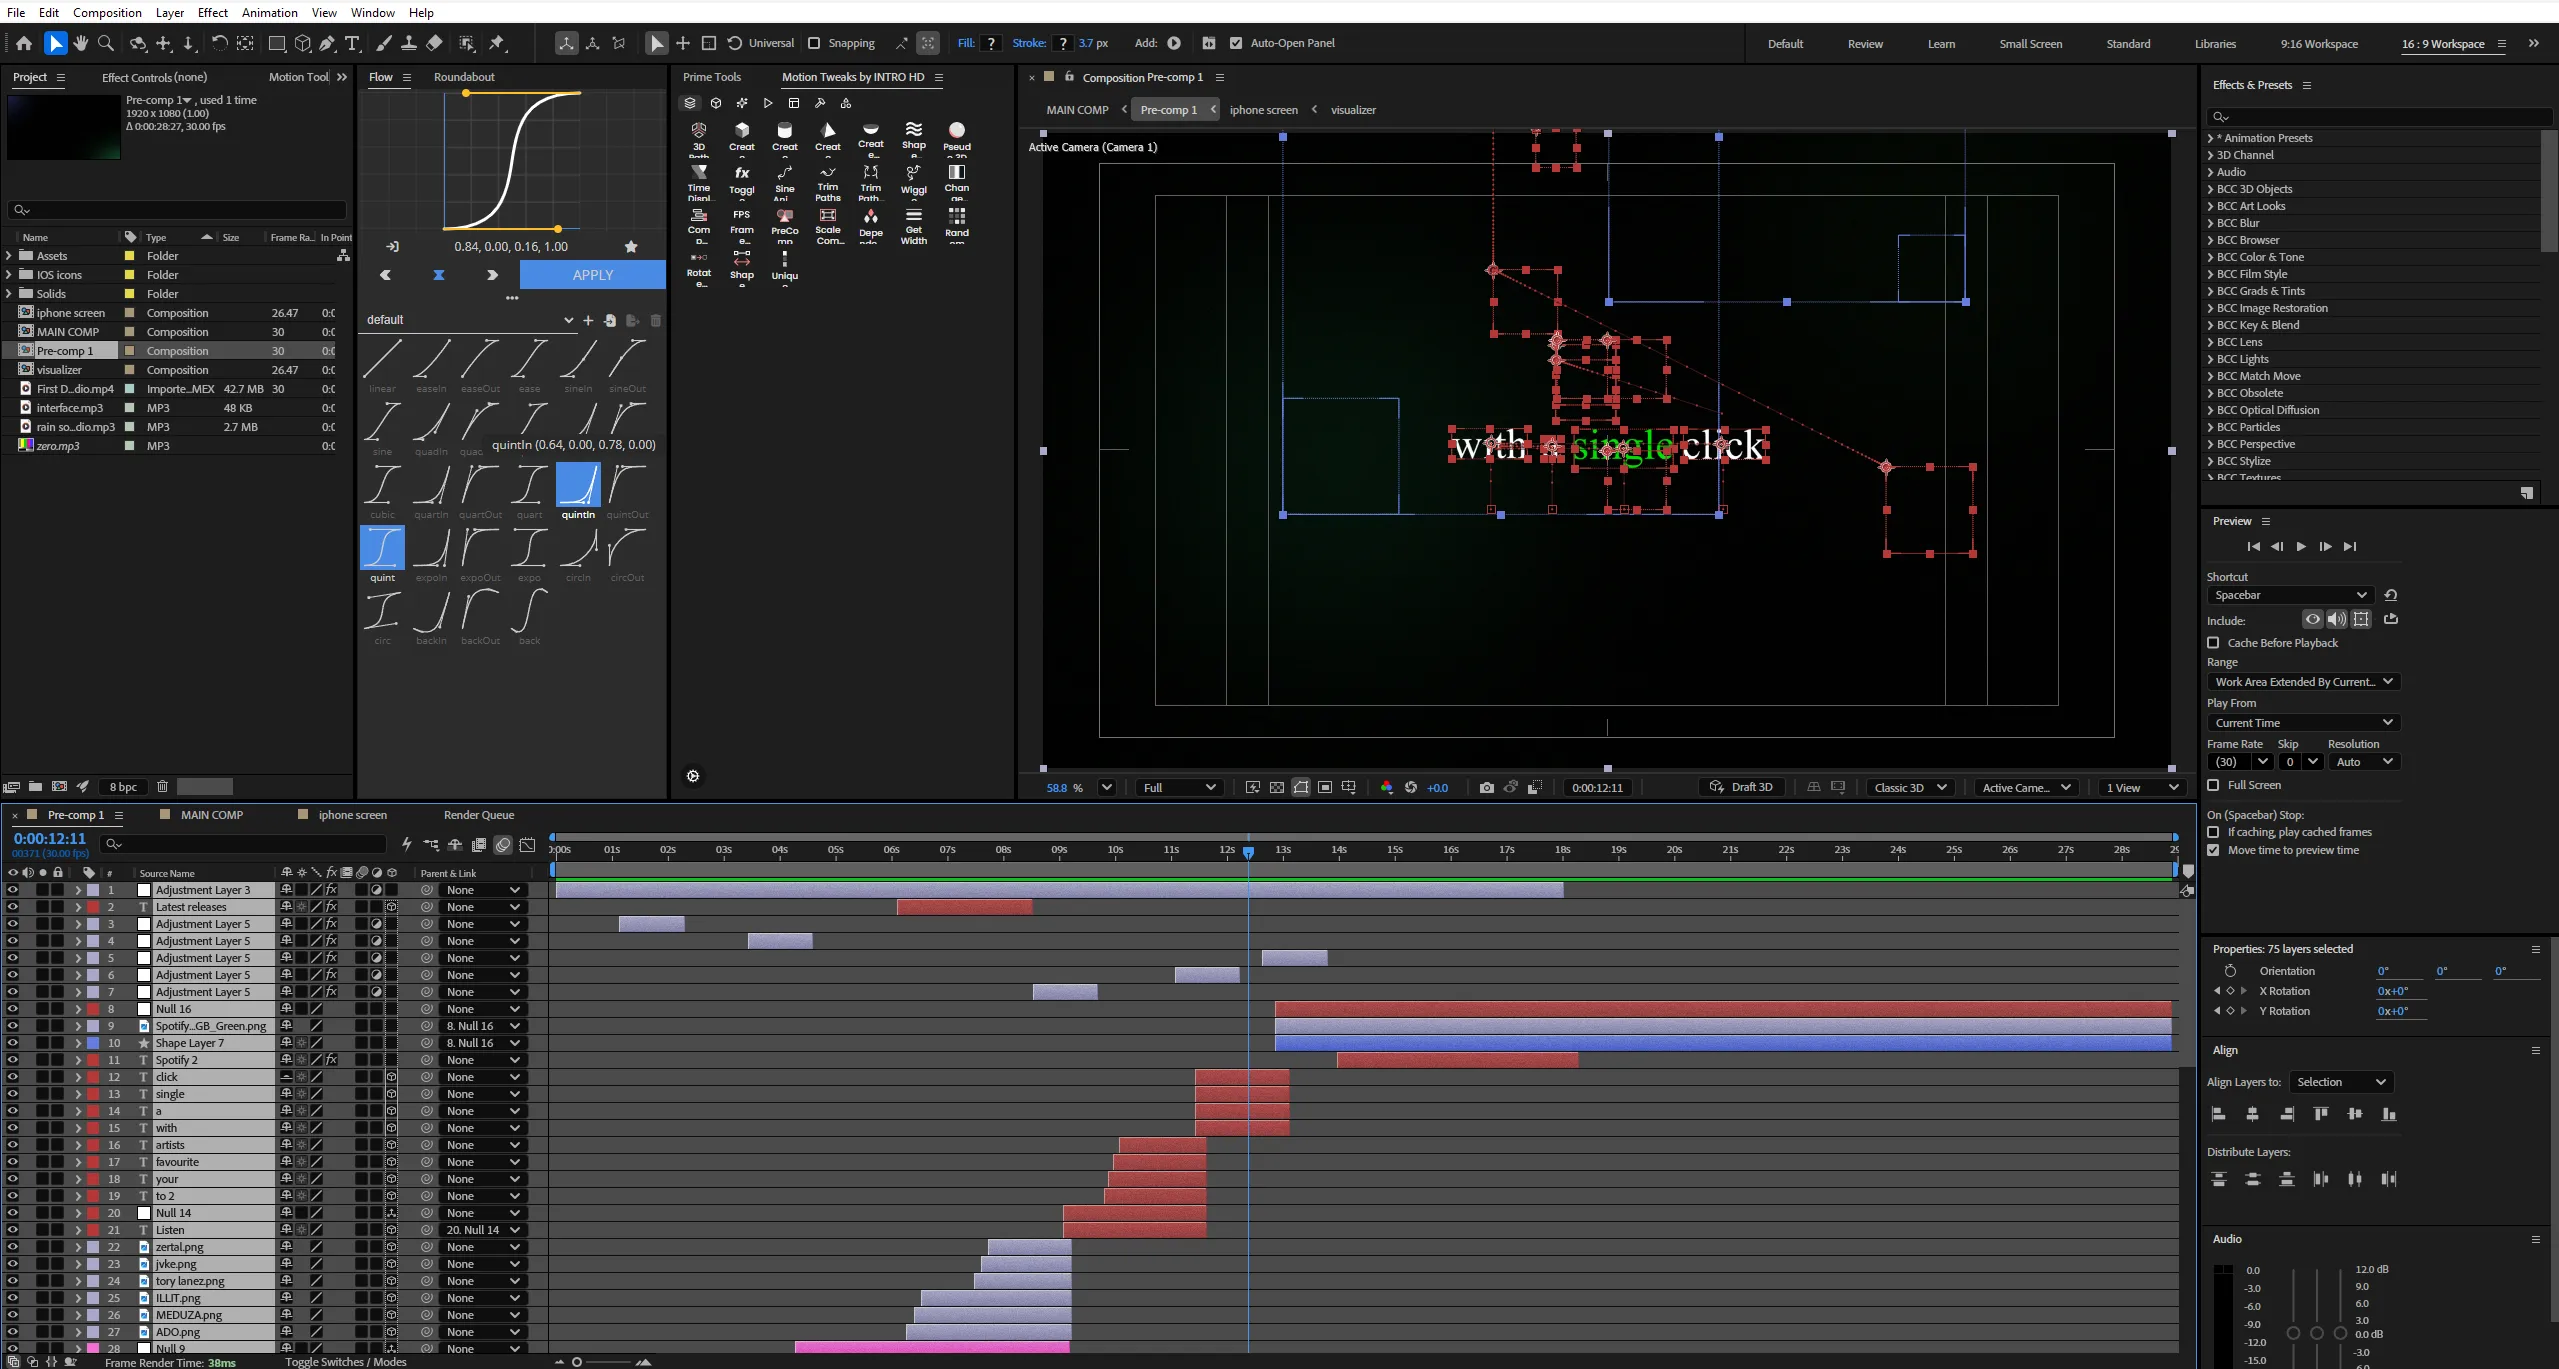Open the Align Layers to Selection dropdown
2559x1369 pixels.
click(2340, 1082)
